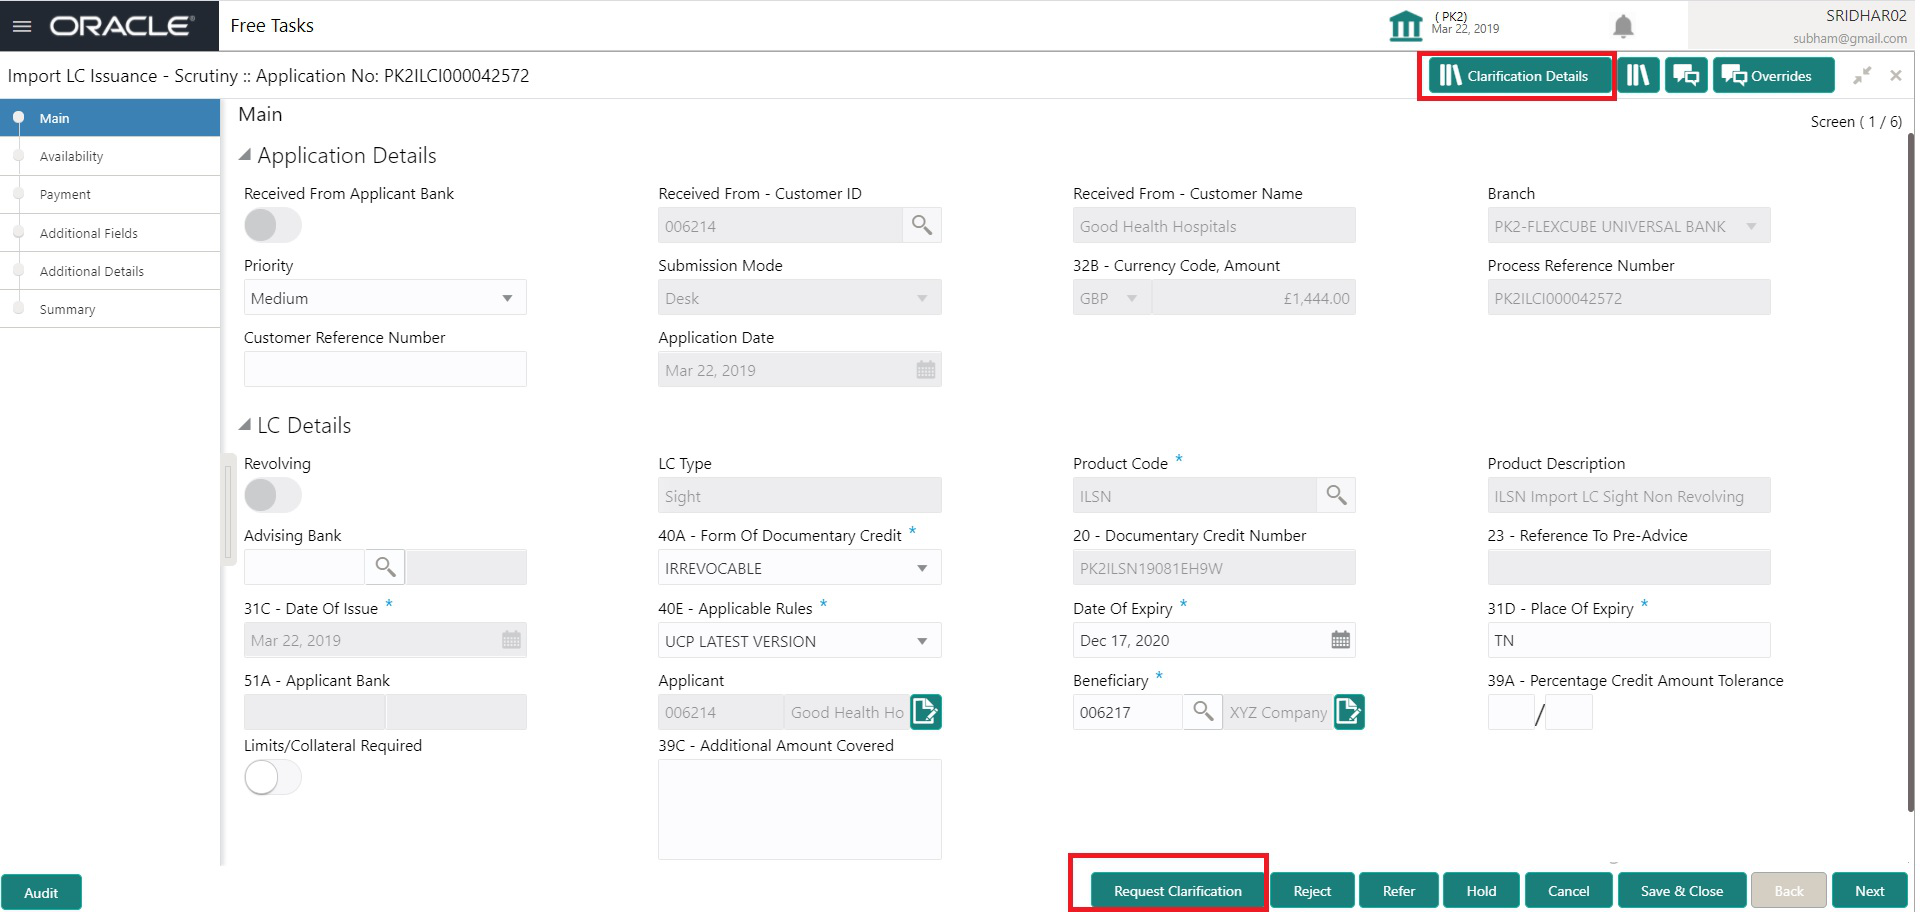The image size is (1920, 912).
Task: Go to the Payment step
Action: pos(110,194)
